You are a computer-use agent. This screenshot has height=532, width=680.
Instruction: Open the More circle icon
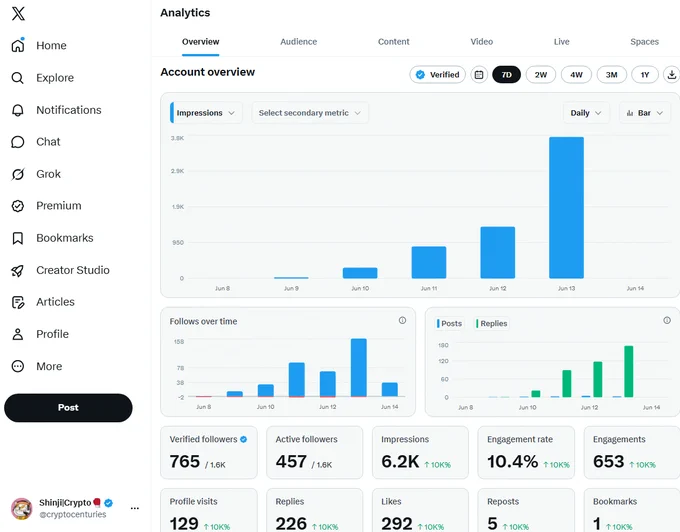pyautogui.click(x=18, y=366)
